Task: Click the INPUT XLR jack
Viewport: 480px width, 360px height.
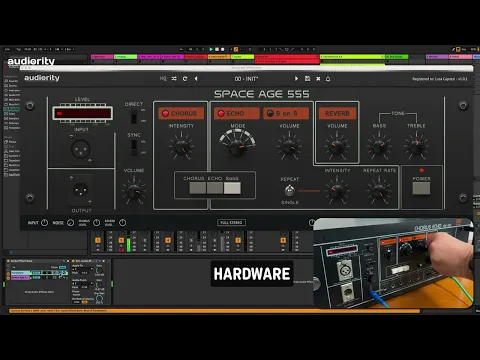Action: tap(81, 149)
